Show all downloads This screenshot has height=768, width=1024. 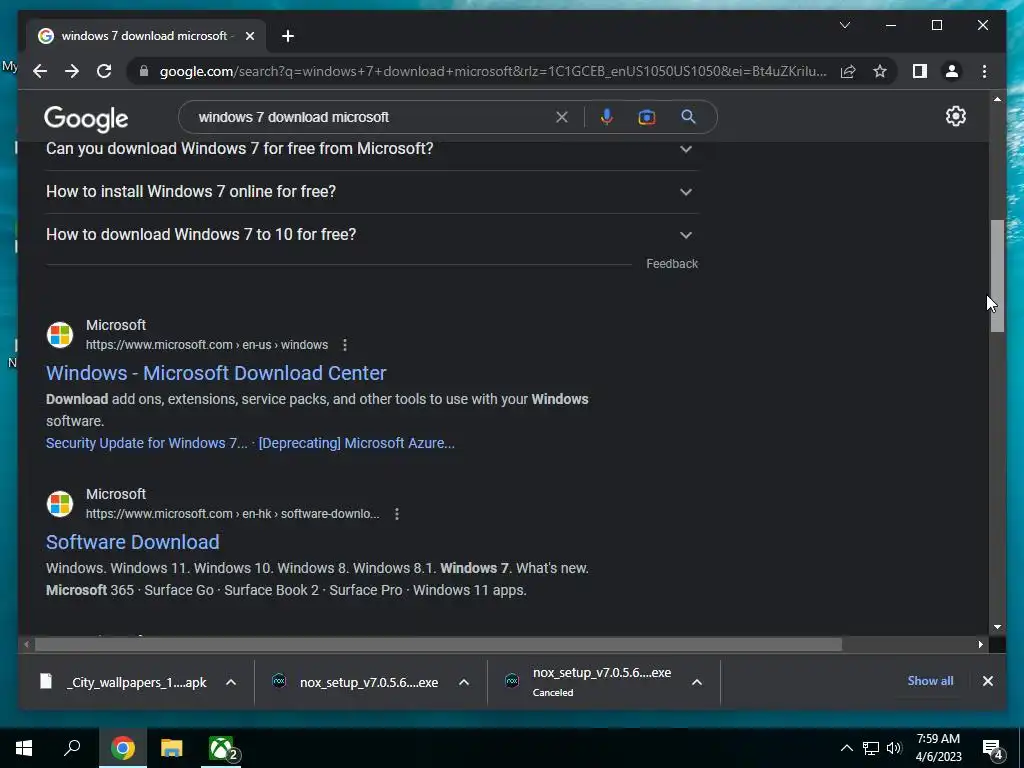pyautogui.click(x=930, y=680)
